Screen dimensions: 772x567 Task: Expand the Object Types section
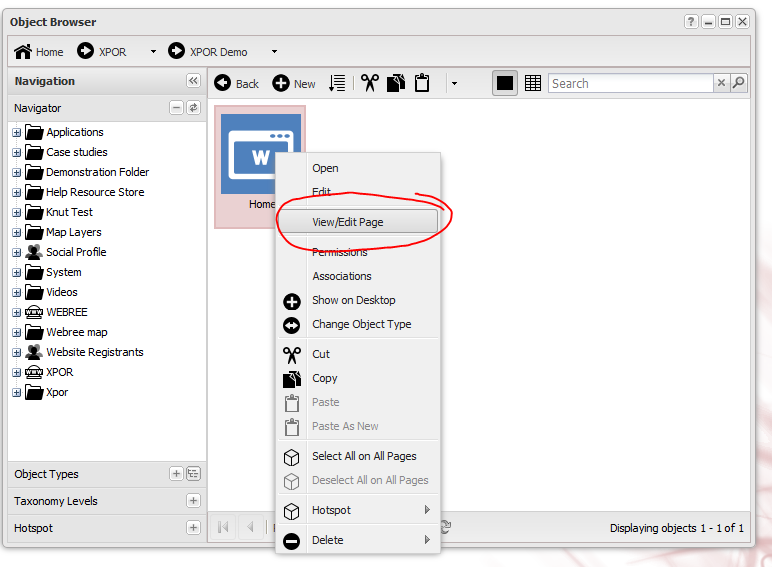pyautogui.click(x=176, y=473)
